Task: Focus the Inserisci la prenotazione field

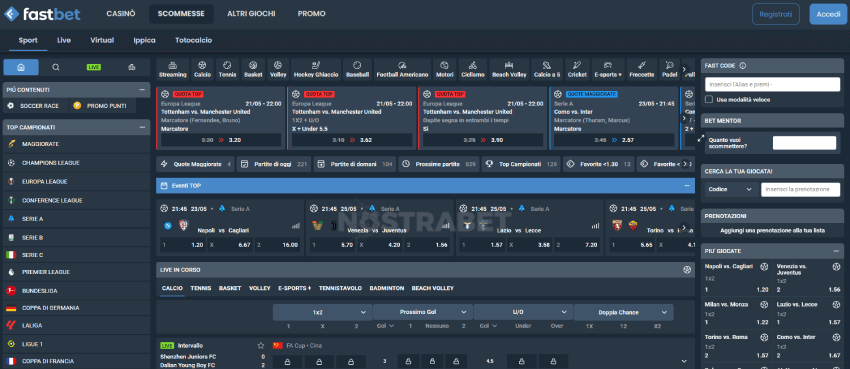Action: 801,189
